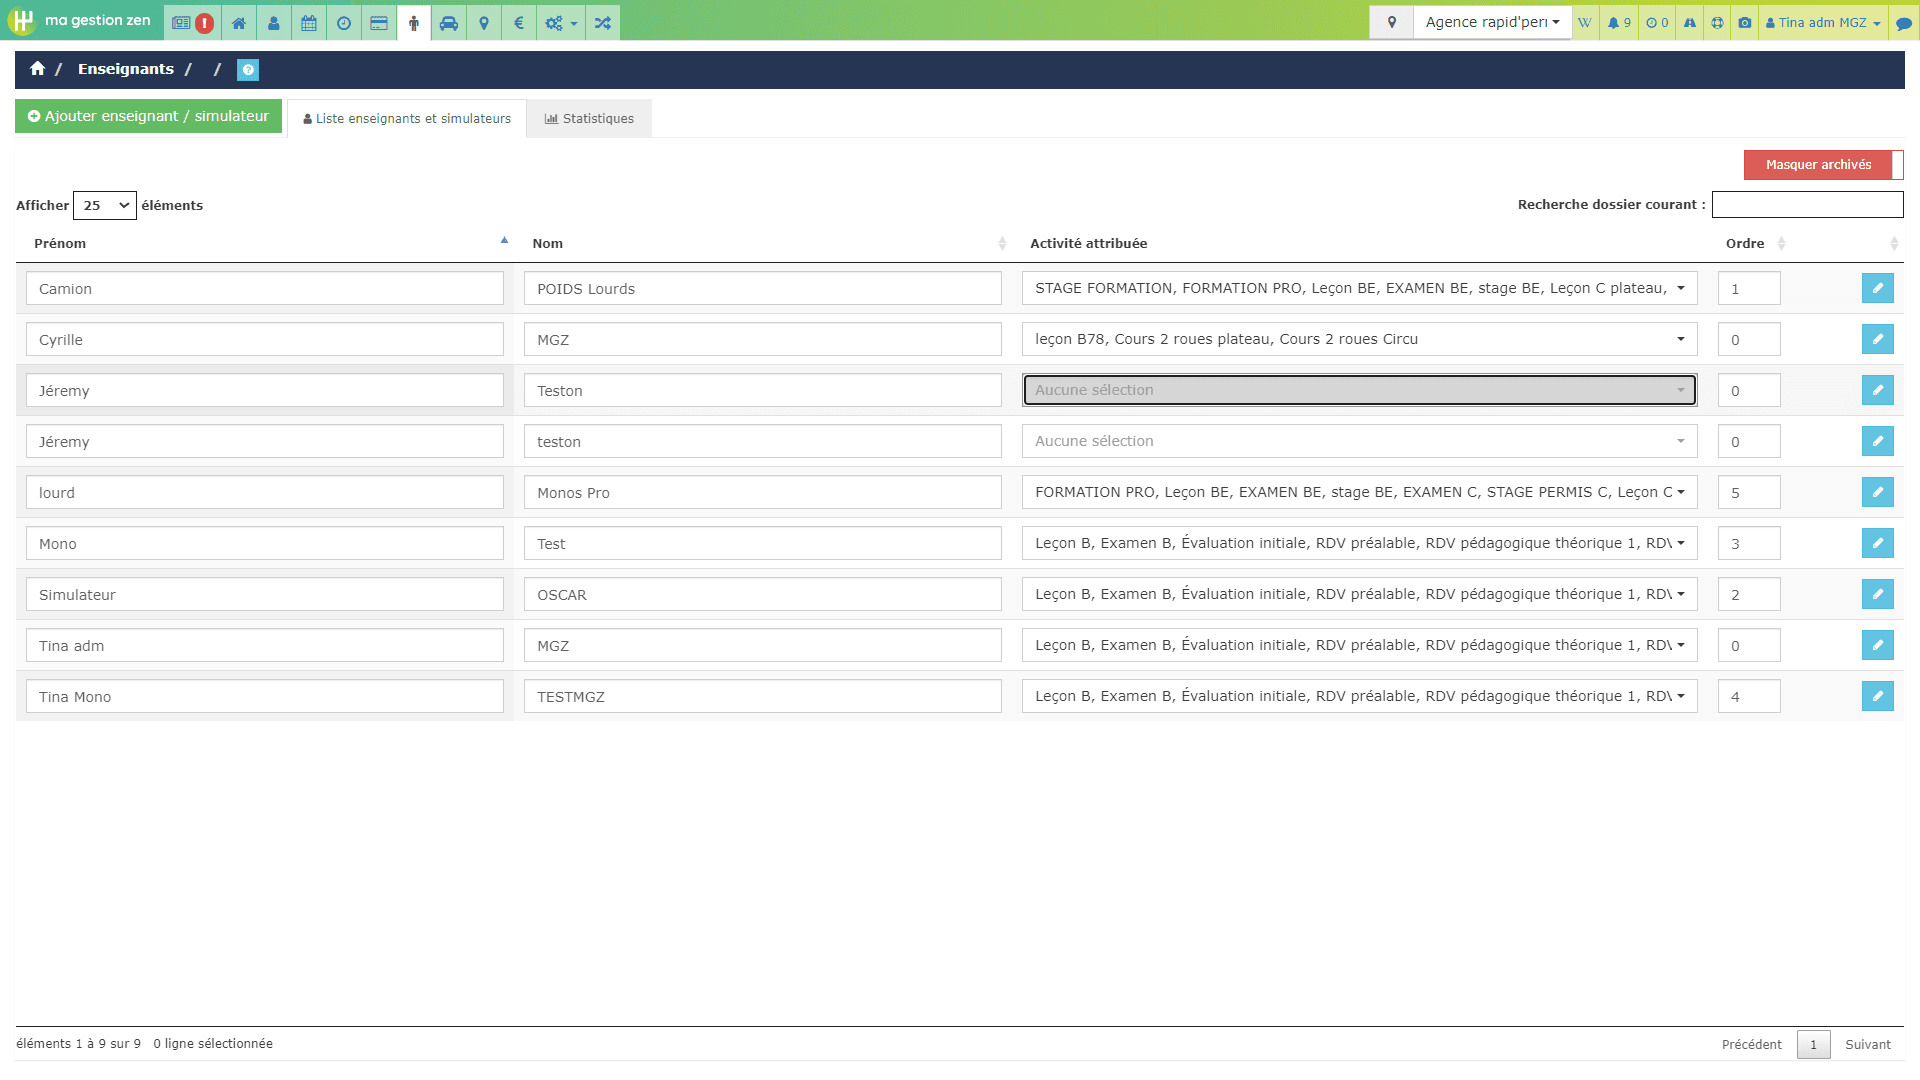Click the Nom field containing OSCAR
Screen dimensions: 1920x1080
point(763,594)
